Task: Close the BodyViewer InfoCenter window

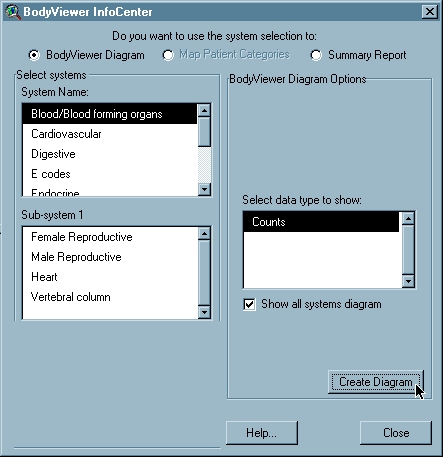Action: pos(430,12)
